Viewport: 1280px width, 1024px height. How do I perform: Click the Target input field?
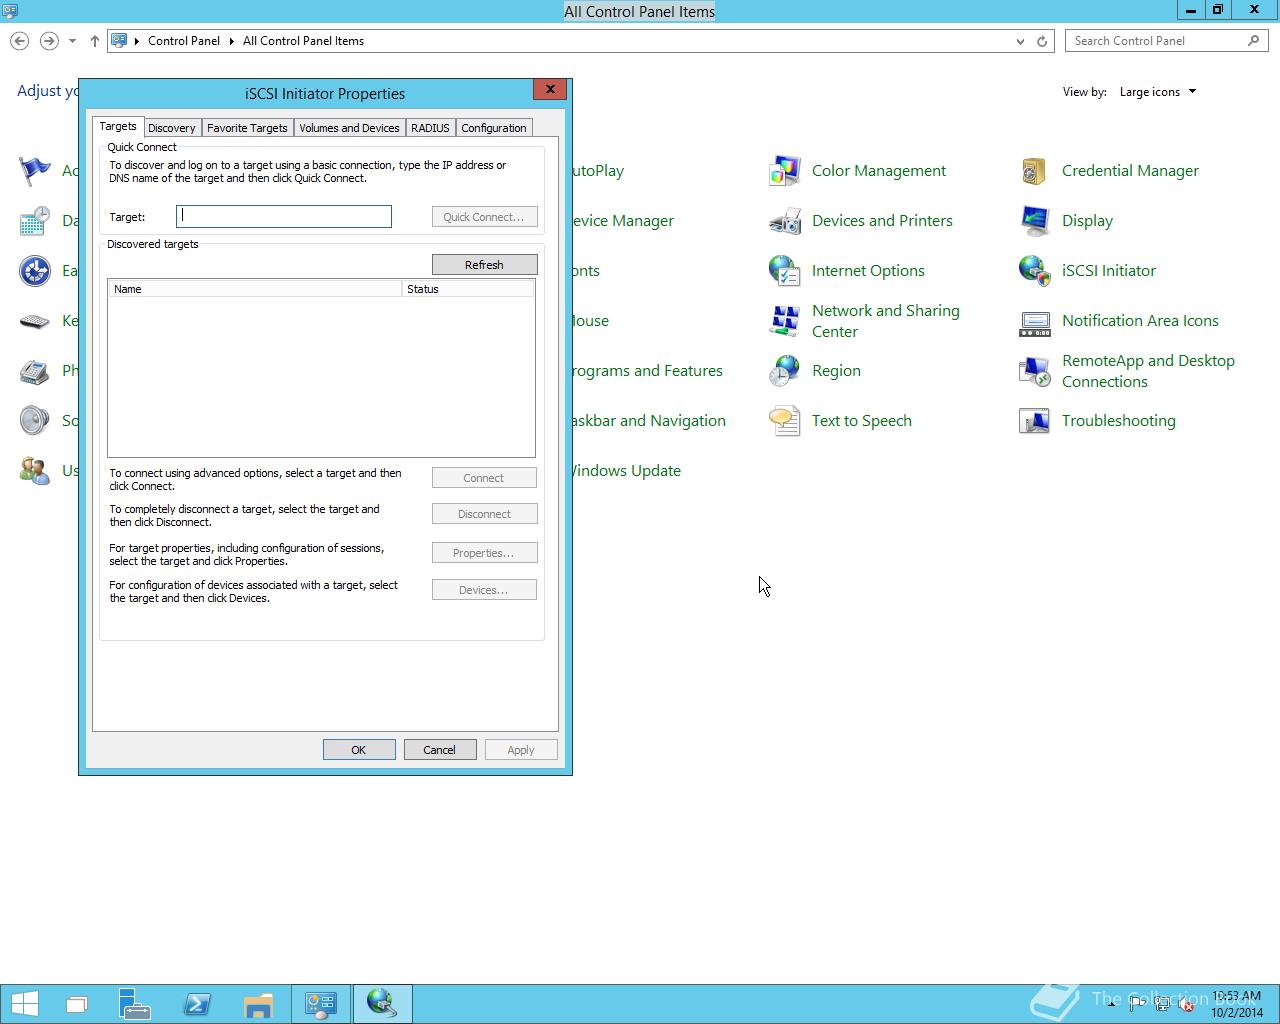point(284,216)
